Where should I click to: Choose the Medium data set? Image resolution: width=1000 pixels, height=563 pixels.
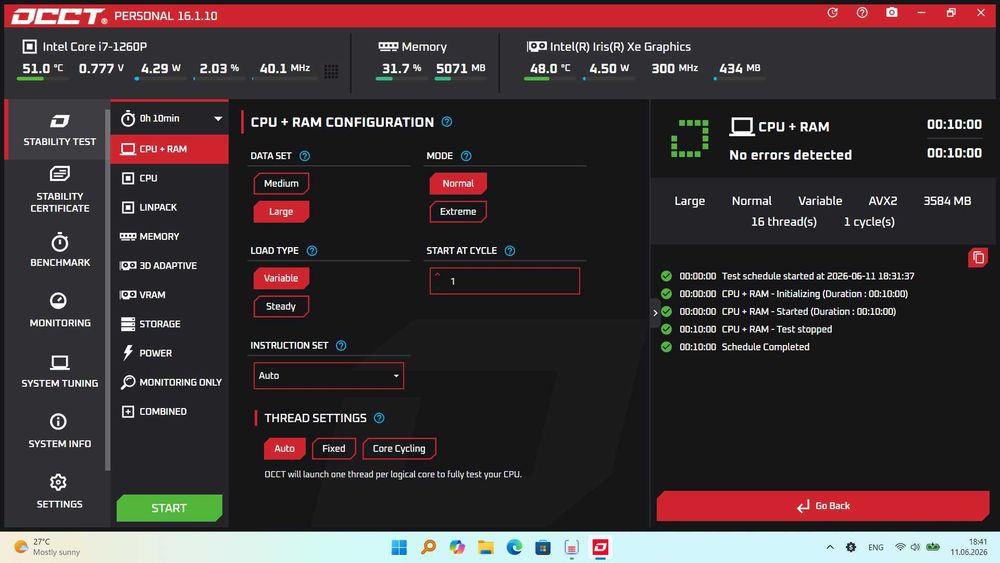pos(281,183)
